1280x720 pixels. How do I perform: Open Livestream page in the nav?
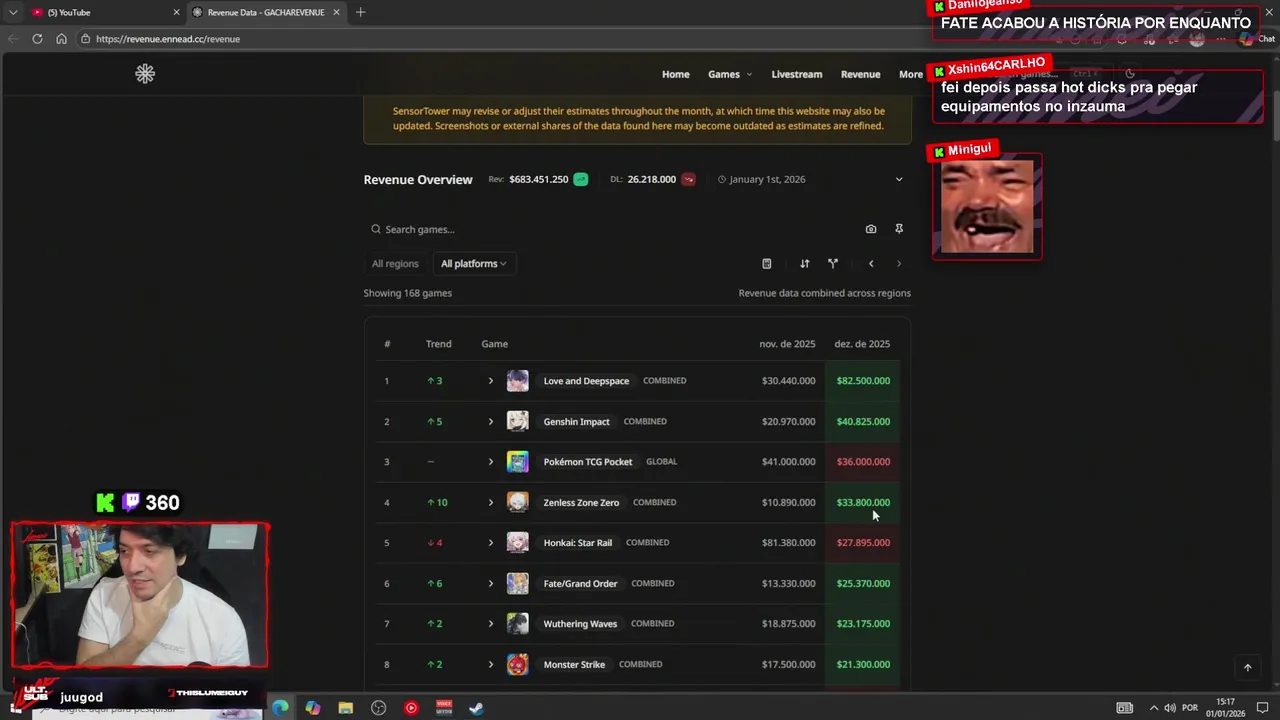(x=796, y=74)
